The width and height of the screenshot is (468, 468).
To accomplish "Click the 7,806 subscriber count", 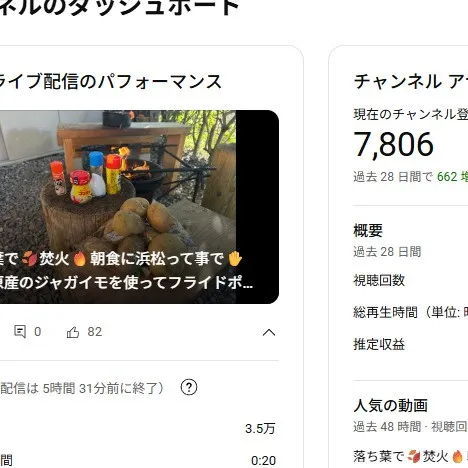I will click(x=394, y=144).
